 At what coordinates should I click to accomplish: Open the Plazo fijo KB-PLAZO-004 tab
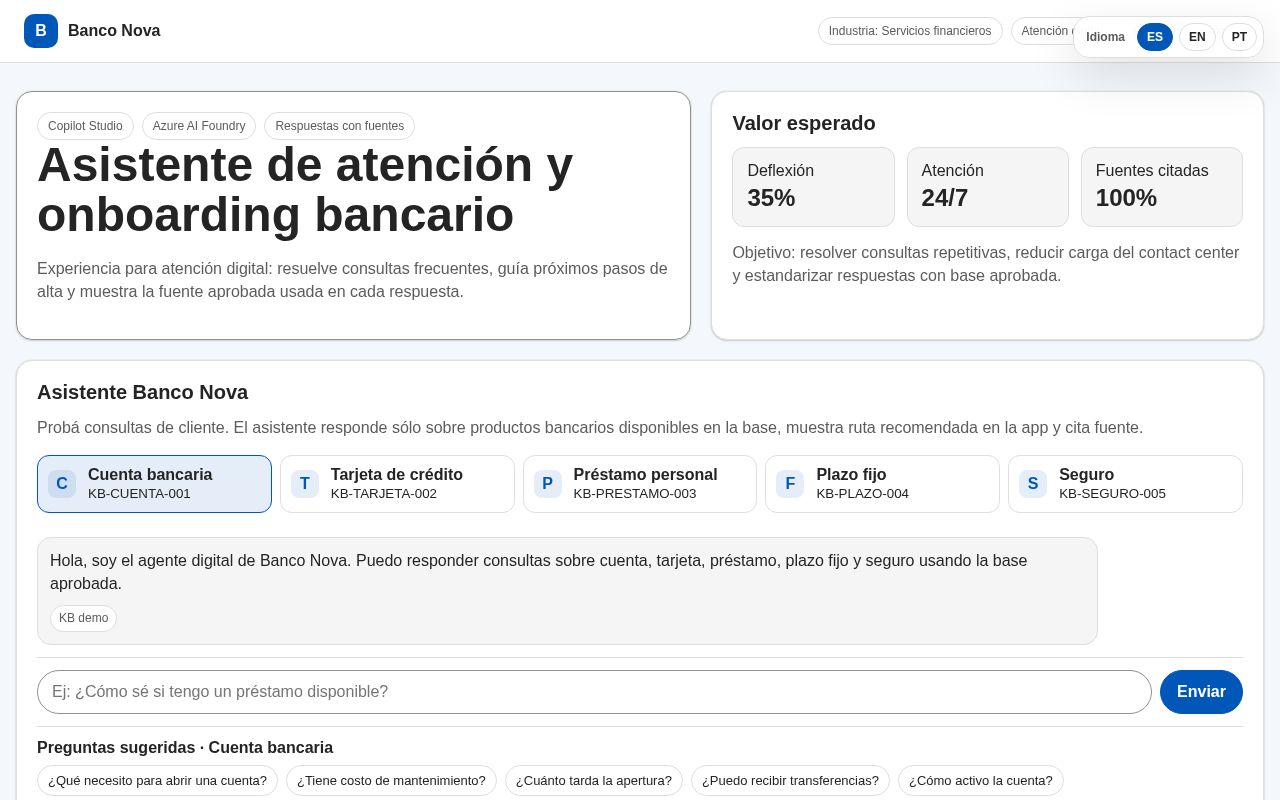tap(882, 484)
